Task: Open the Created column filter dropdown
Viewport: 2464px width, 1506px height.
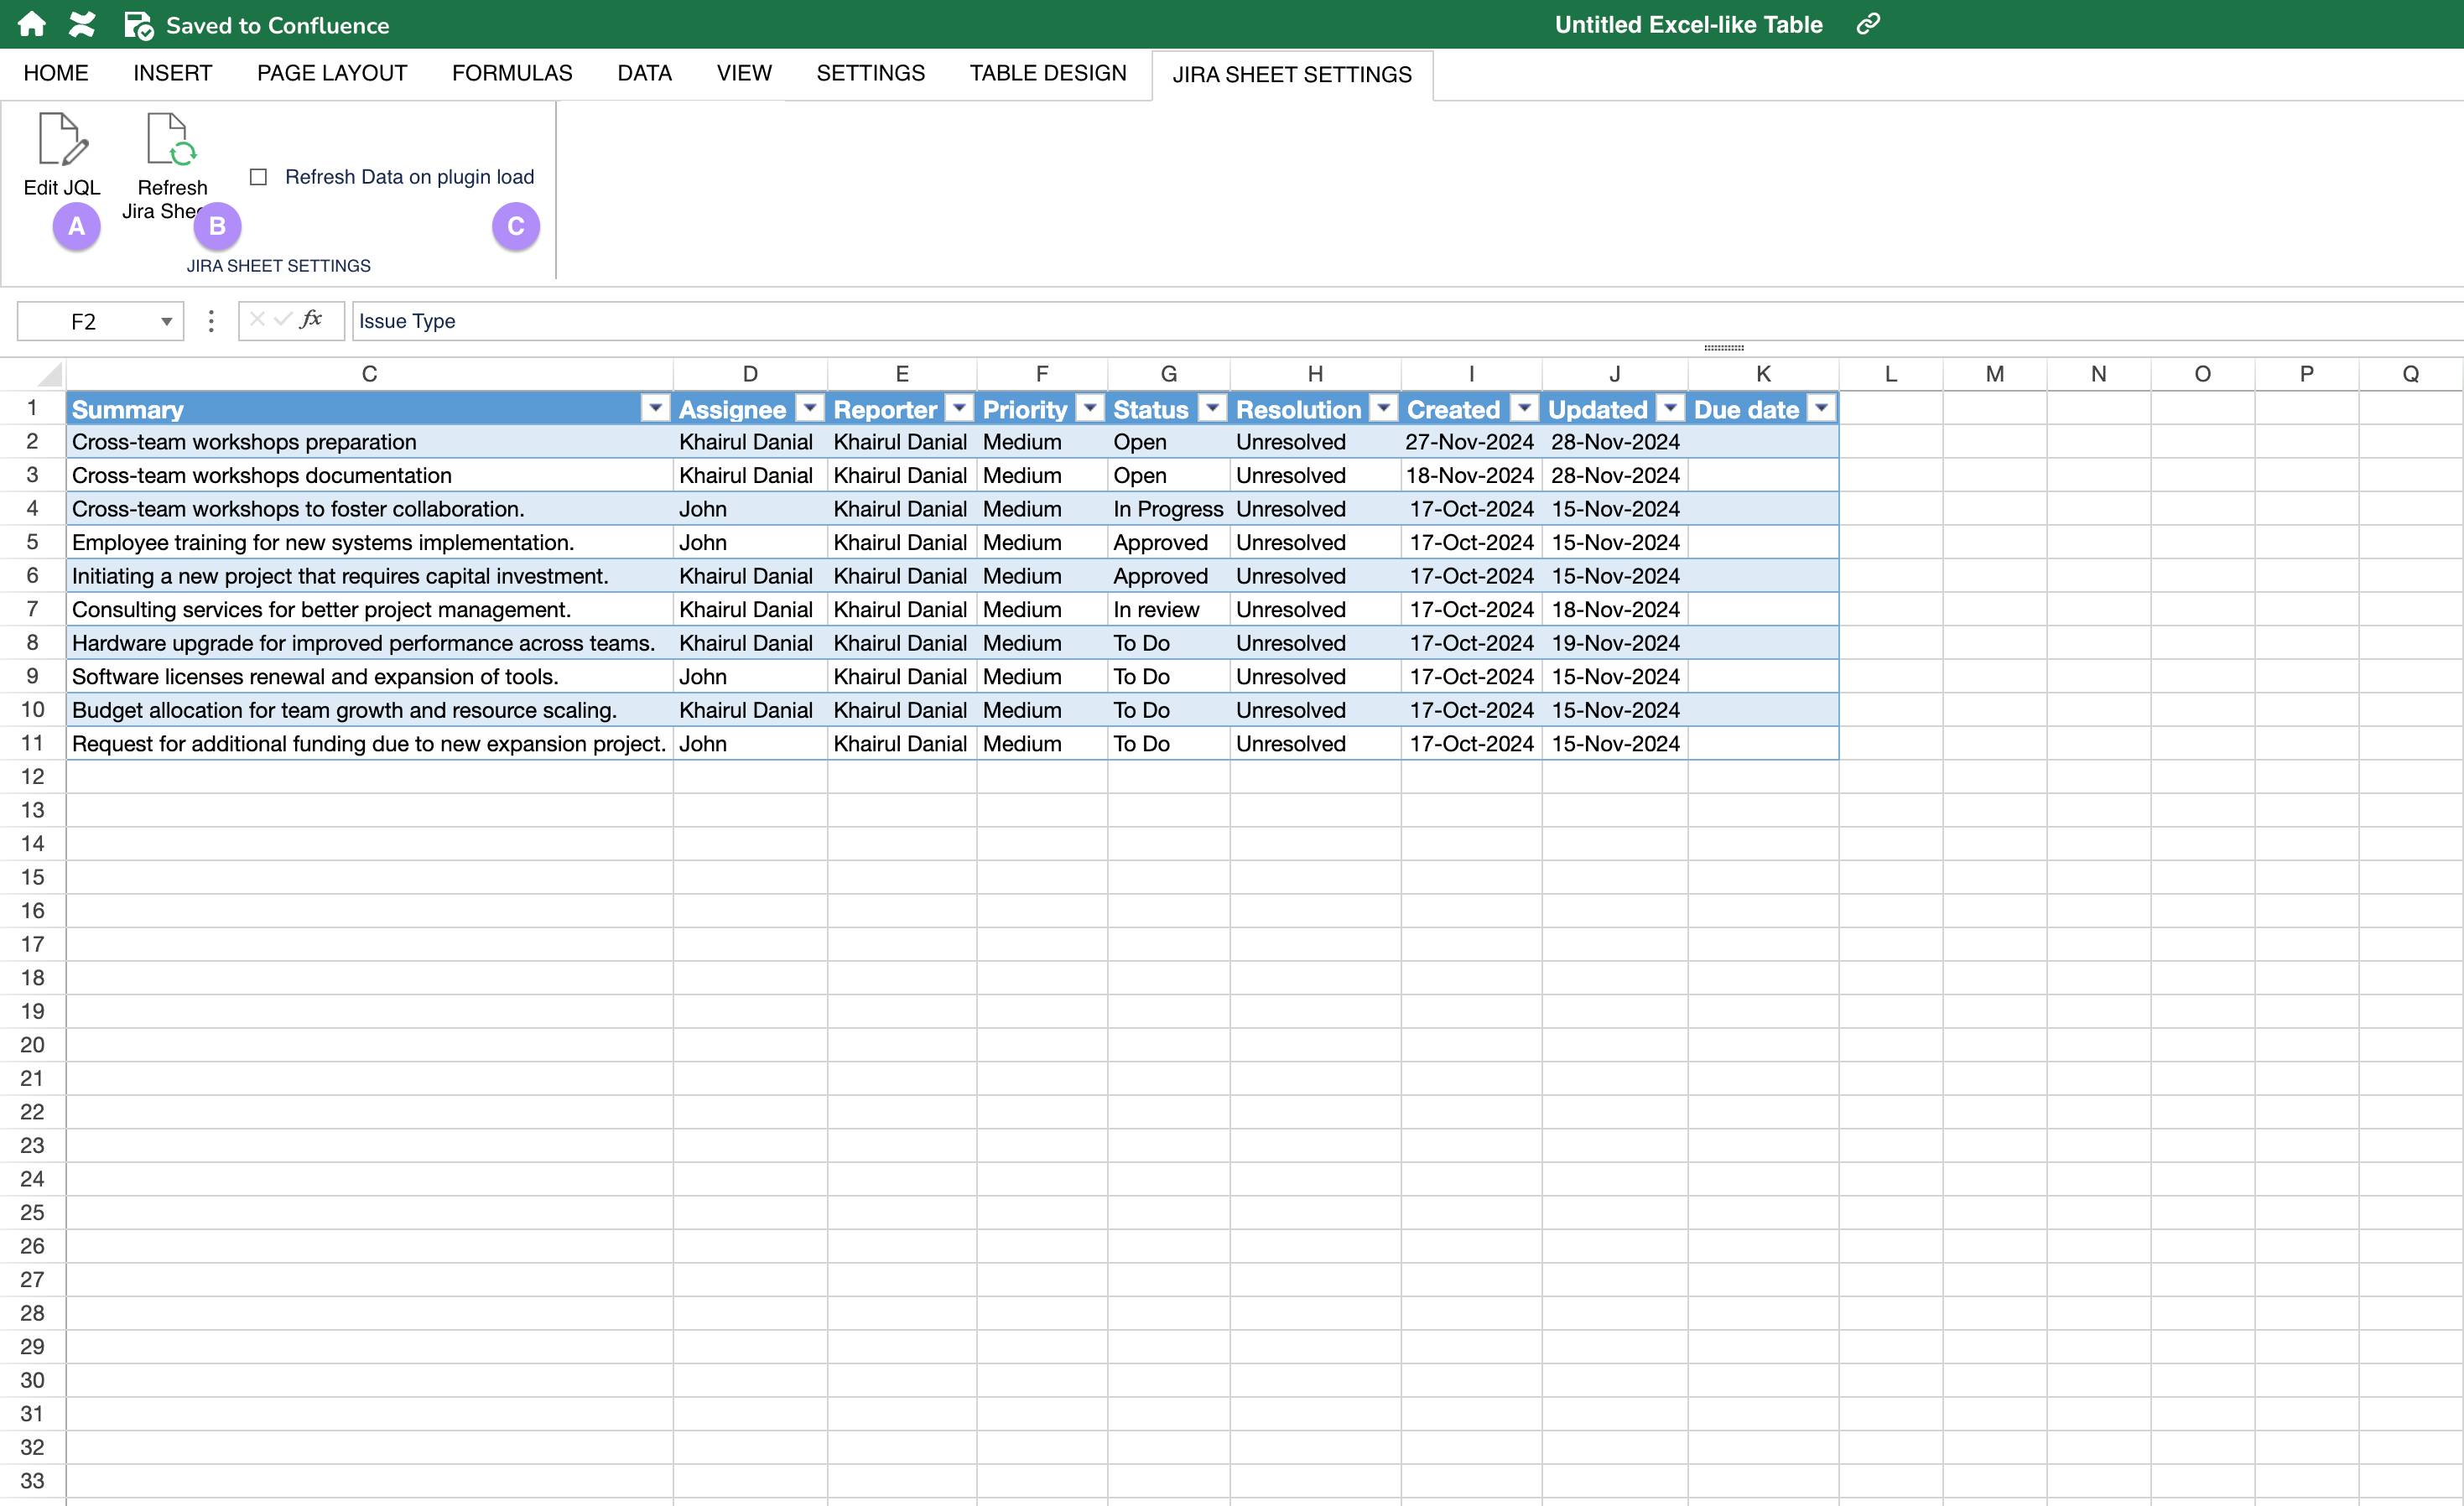Action: (1524, 408)
